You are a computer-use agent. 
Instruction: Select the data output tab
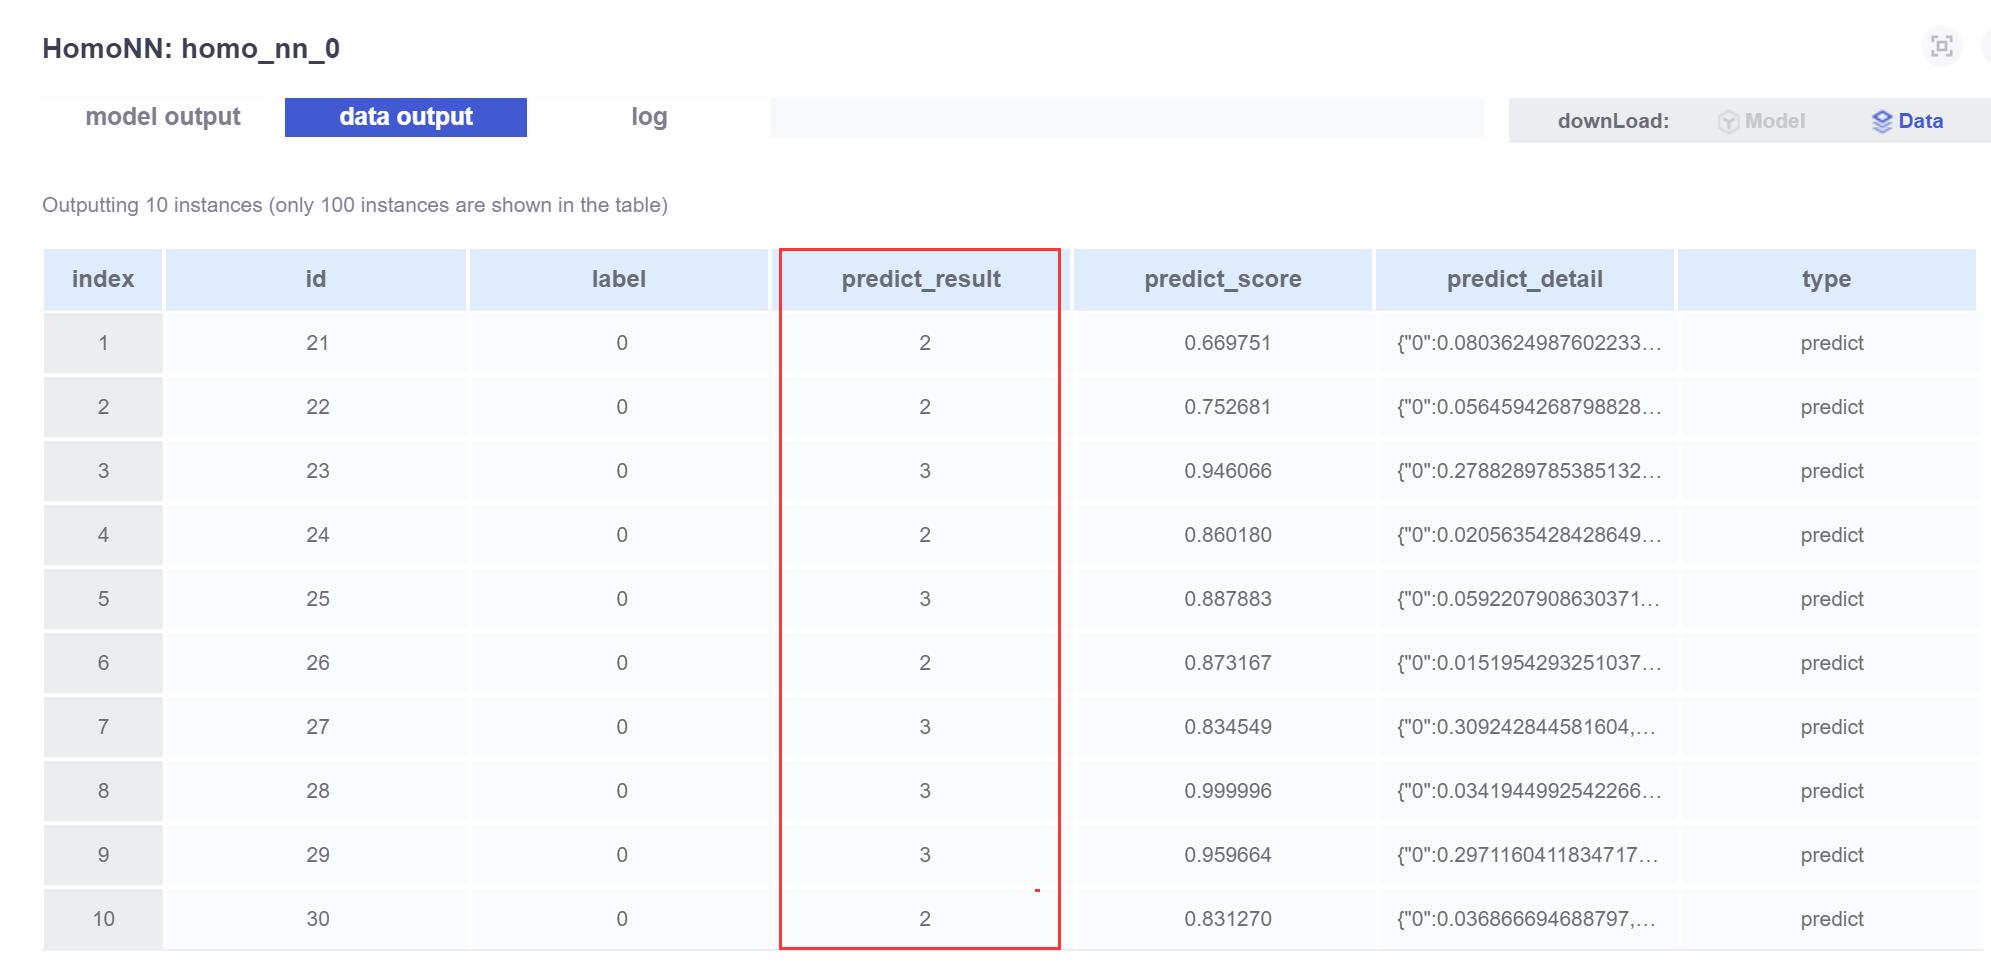pyautogui.click(x=405, y=117)
